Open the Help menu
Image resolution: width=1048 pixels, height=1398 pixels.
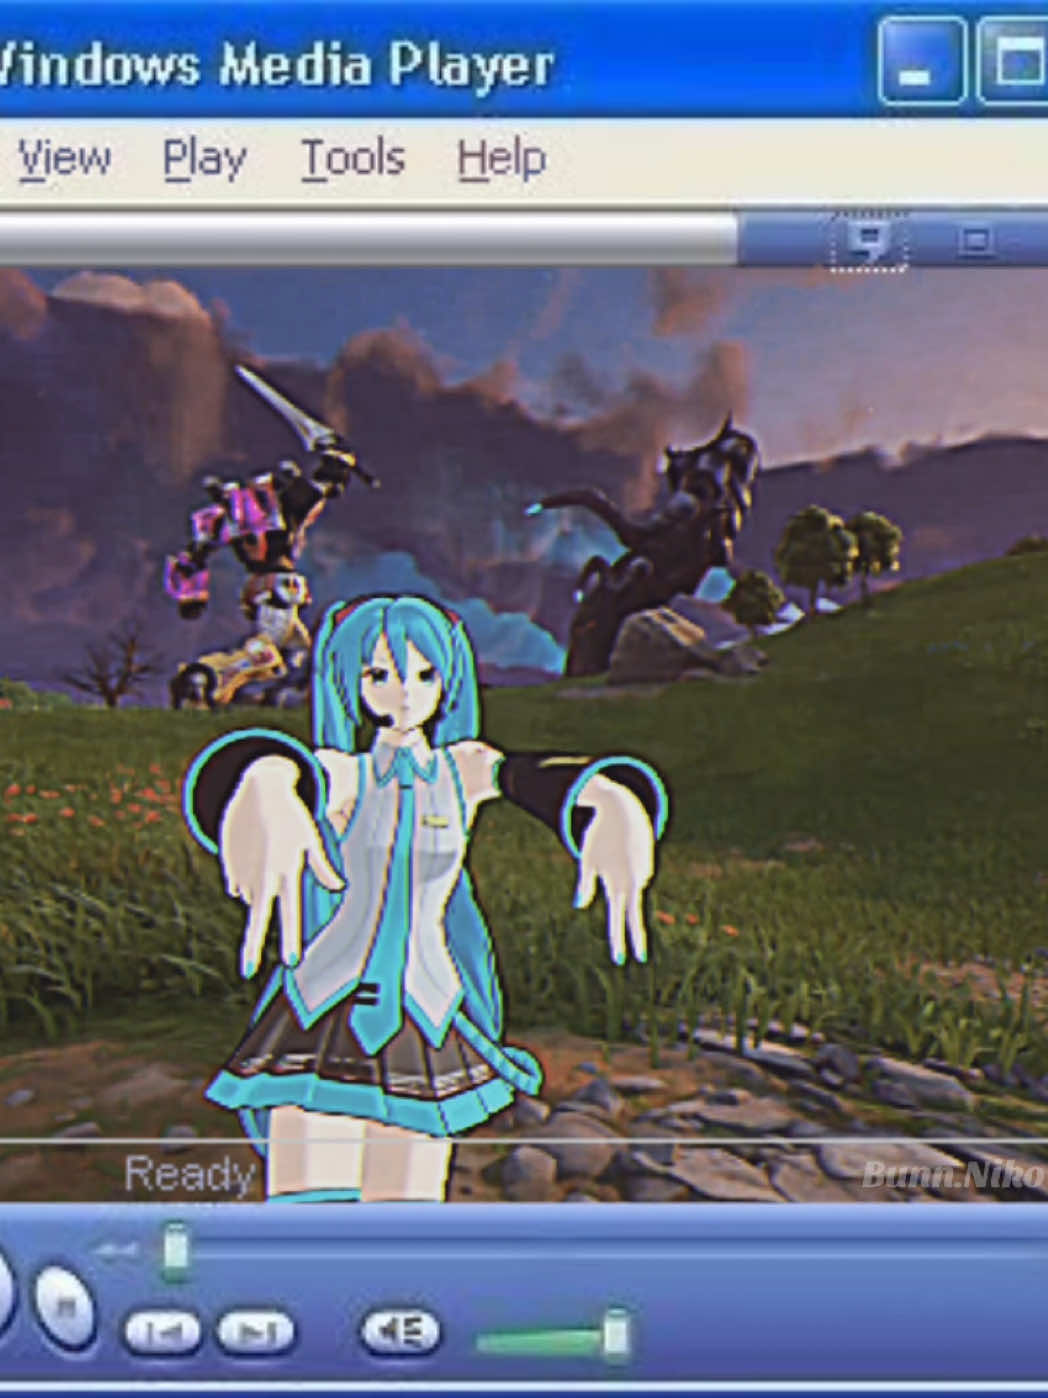click(501, 158)
